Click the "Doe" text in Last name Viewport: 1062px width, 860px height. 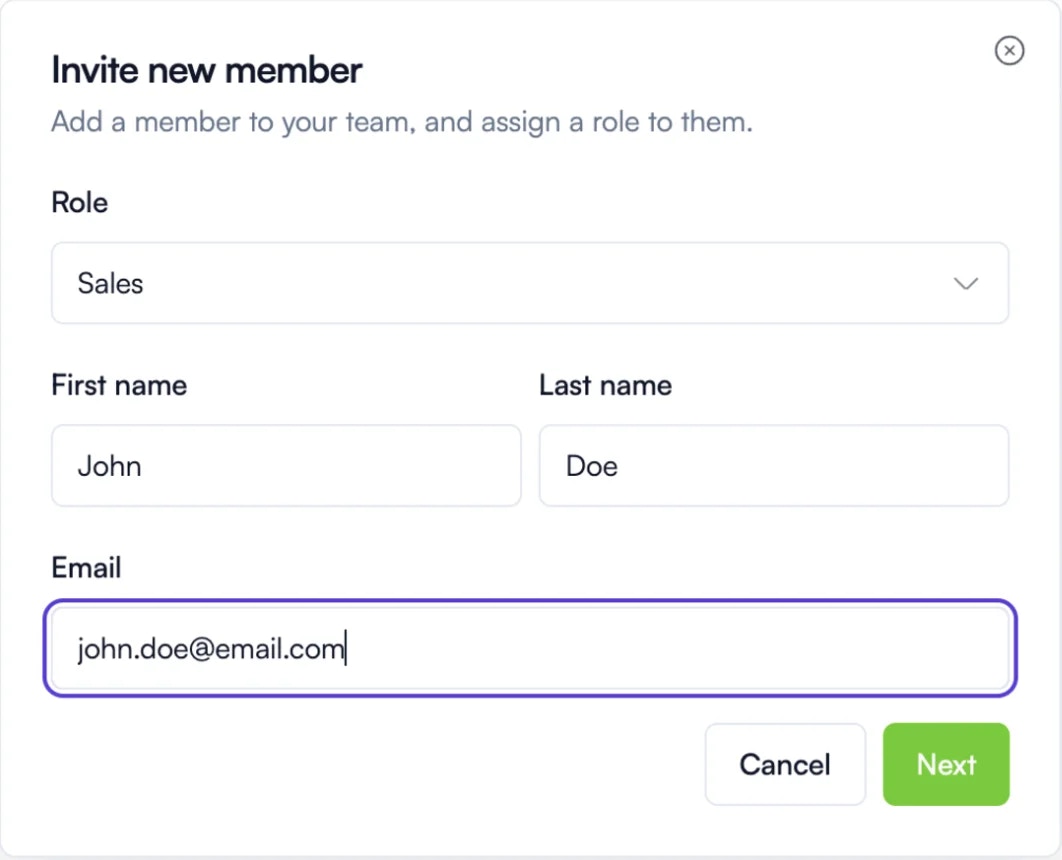click(591, 466)
